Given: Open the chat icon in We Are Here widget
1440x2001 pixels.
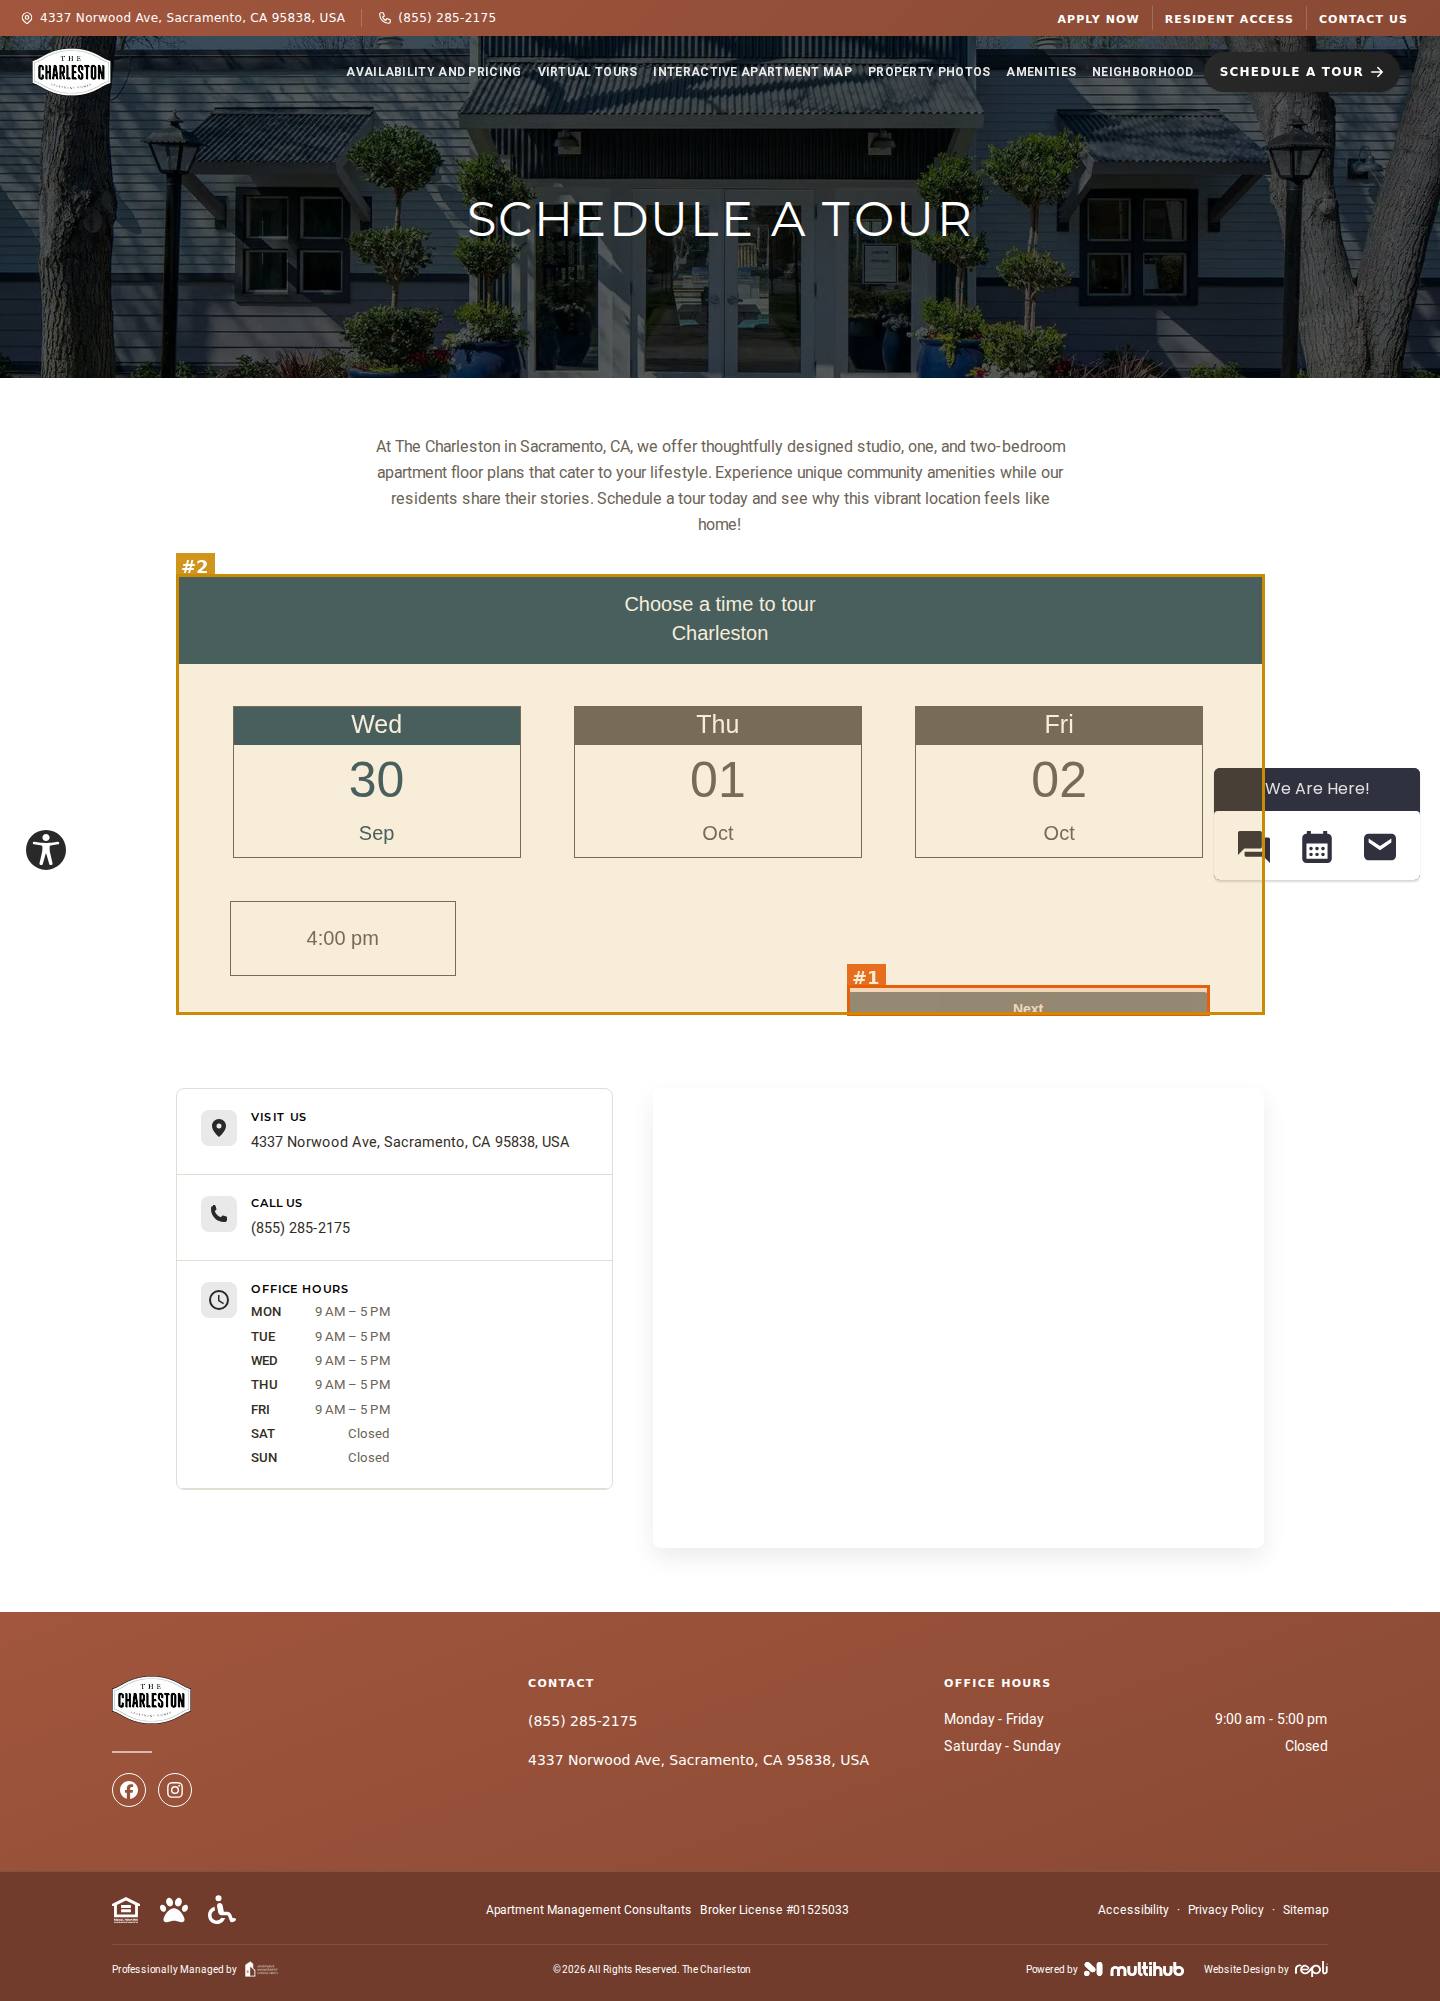Looking at the screenshot, I should pos(1253,847).
